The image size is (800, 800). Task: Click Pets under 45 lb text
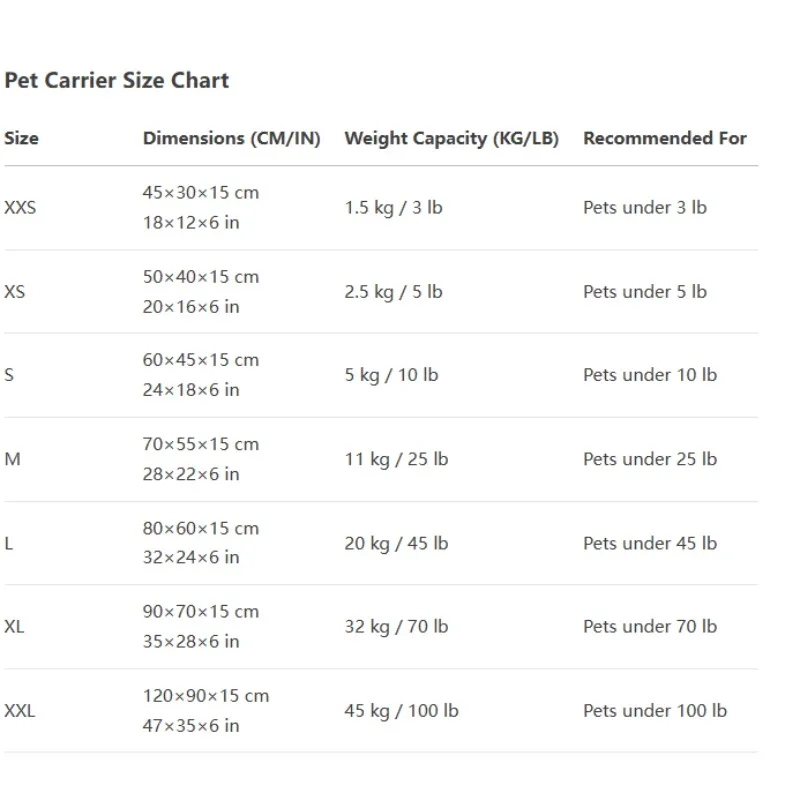point(650,543)
